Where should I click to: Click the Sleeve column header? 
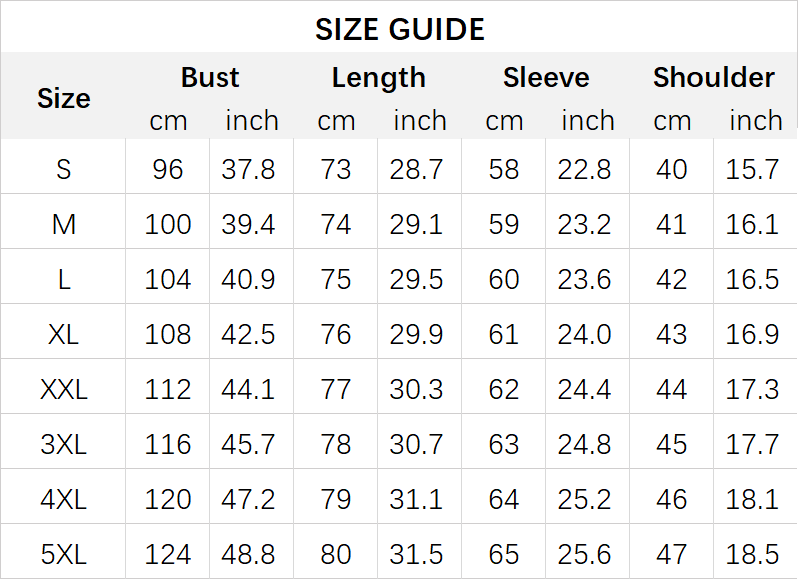[546, 78]
